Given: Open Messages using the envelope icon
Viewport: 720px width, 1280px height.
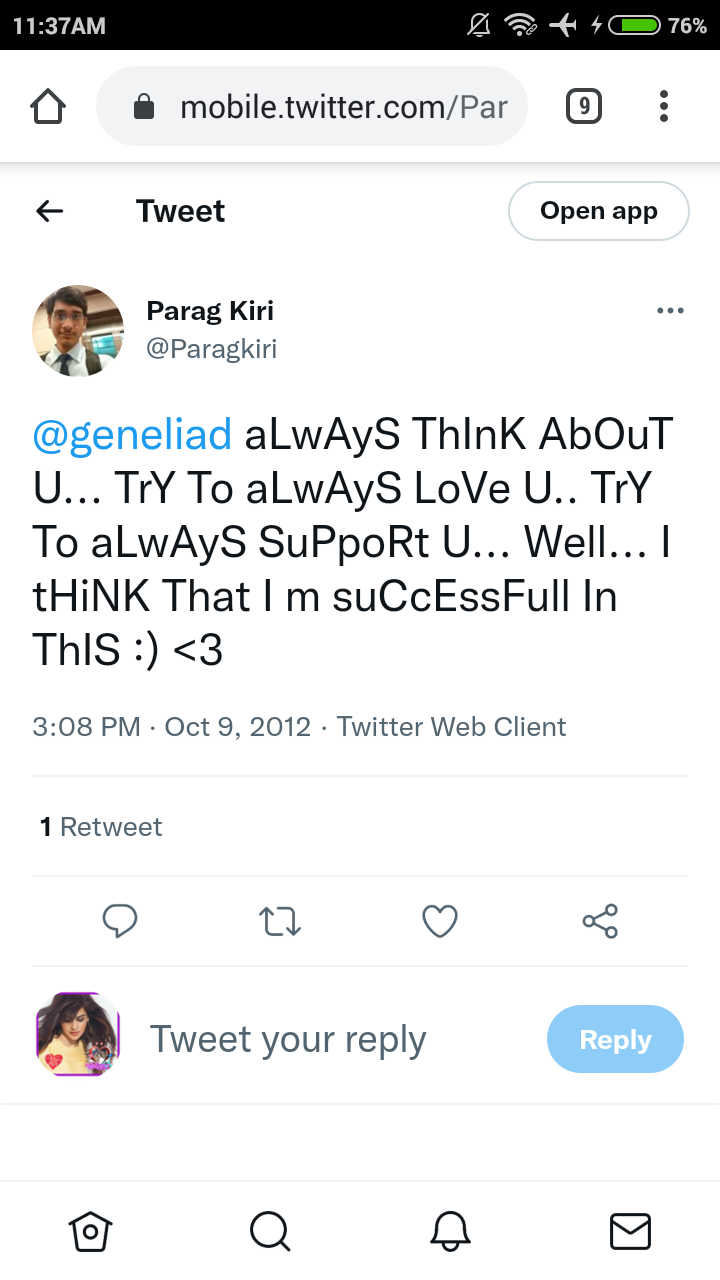Looking at the screenshot, I should (x=630, y=1231).
